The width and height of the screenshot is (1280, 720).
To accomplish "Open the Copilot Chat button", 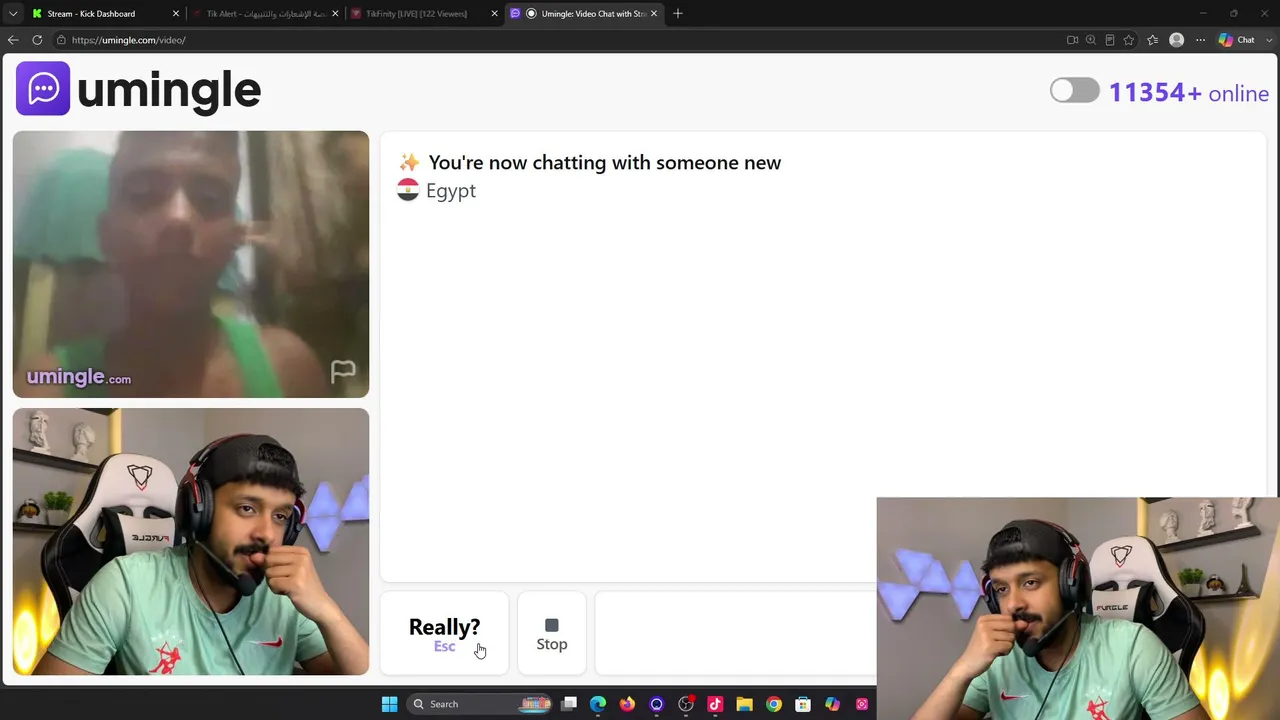I will pyautogui.click(x=1236, y=40).
